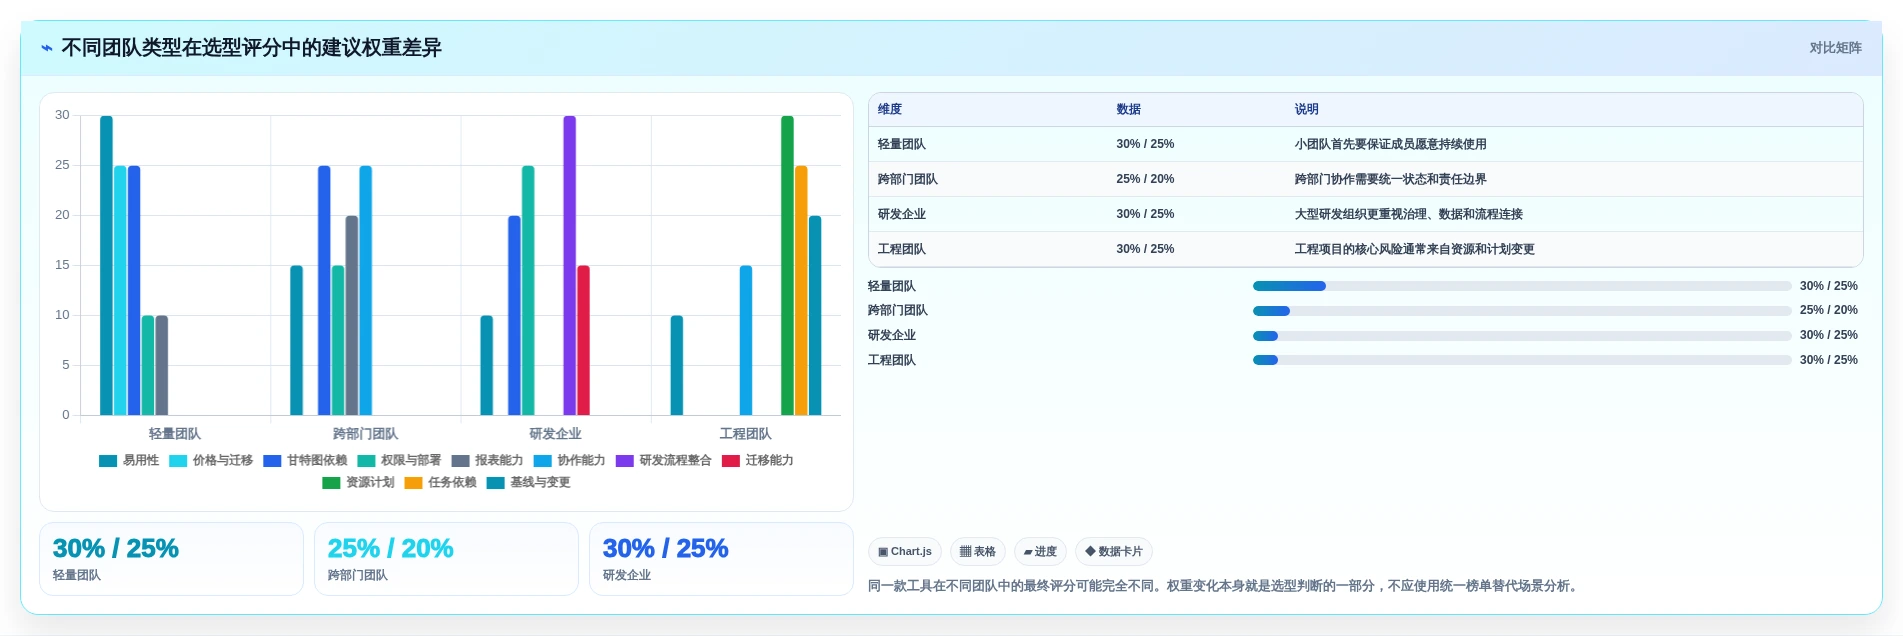The width and height of the screenshot is (1903, 636).
Task: Select the 数据卡片 tag chip
Action: (x=1114, y=552)
